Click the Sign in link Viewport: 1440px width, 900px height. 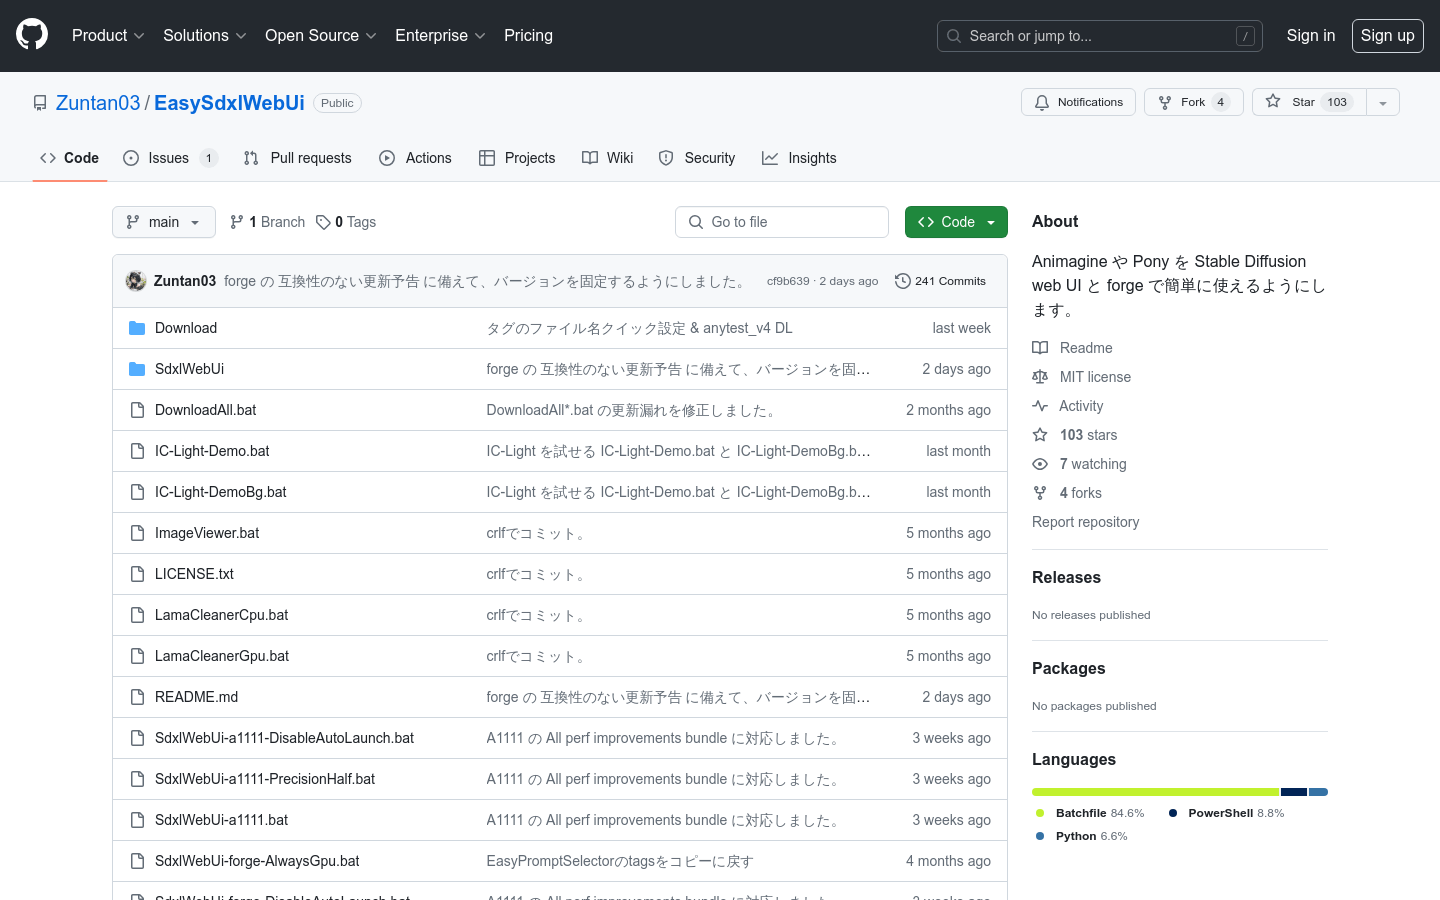1310,35
